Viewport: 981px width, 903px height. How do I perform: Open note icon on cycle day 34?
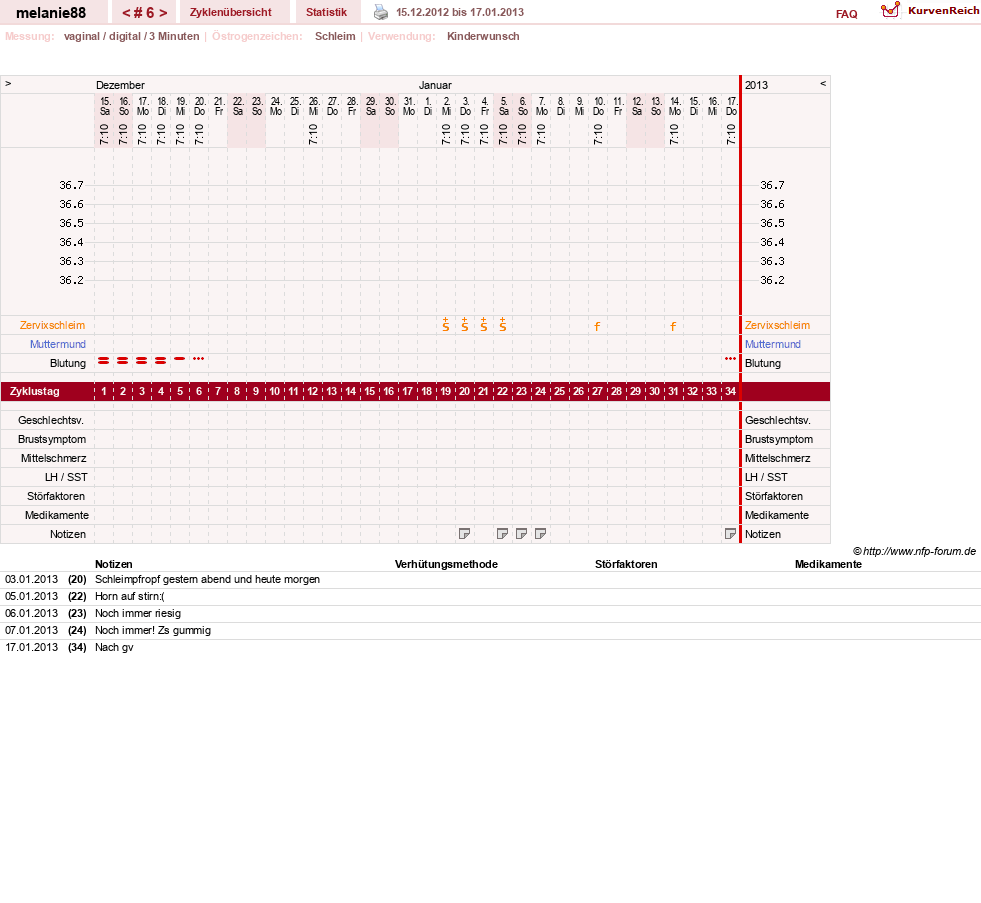point(730,534)
